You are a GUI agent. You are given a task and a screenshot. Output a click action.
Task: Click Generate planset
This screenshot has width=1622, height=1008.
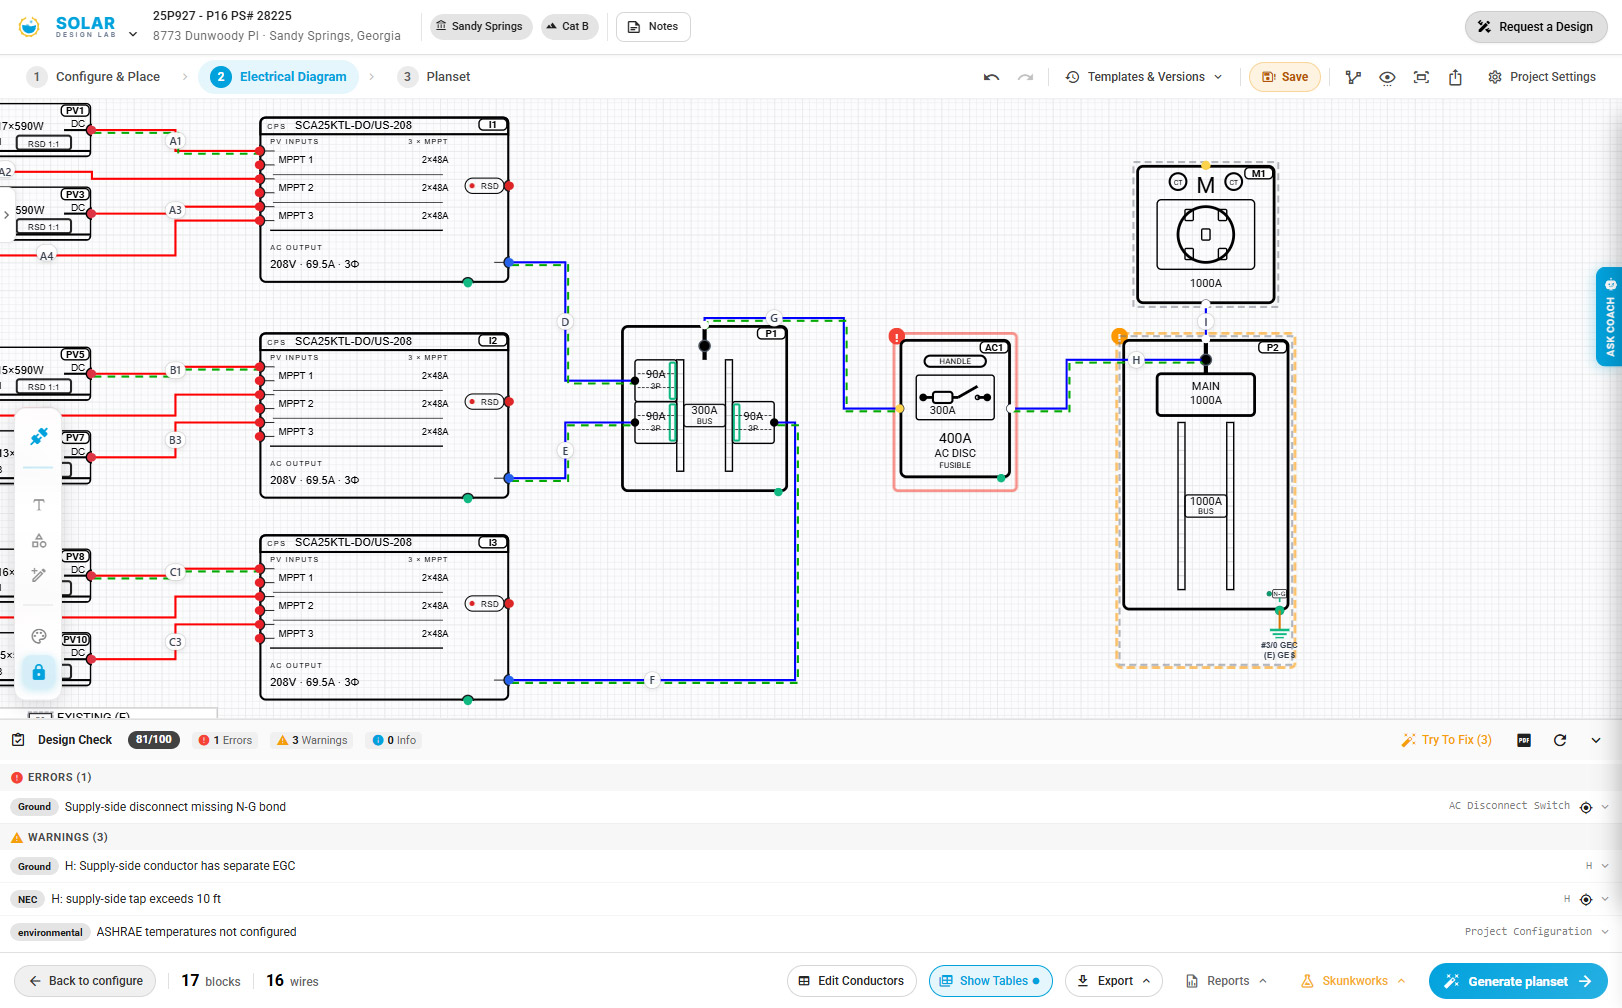pos(1518,981)
